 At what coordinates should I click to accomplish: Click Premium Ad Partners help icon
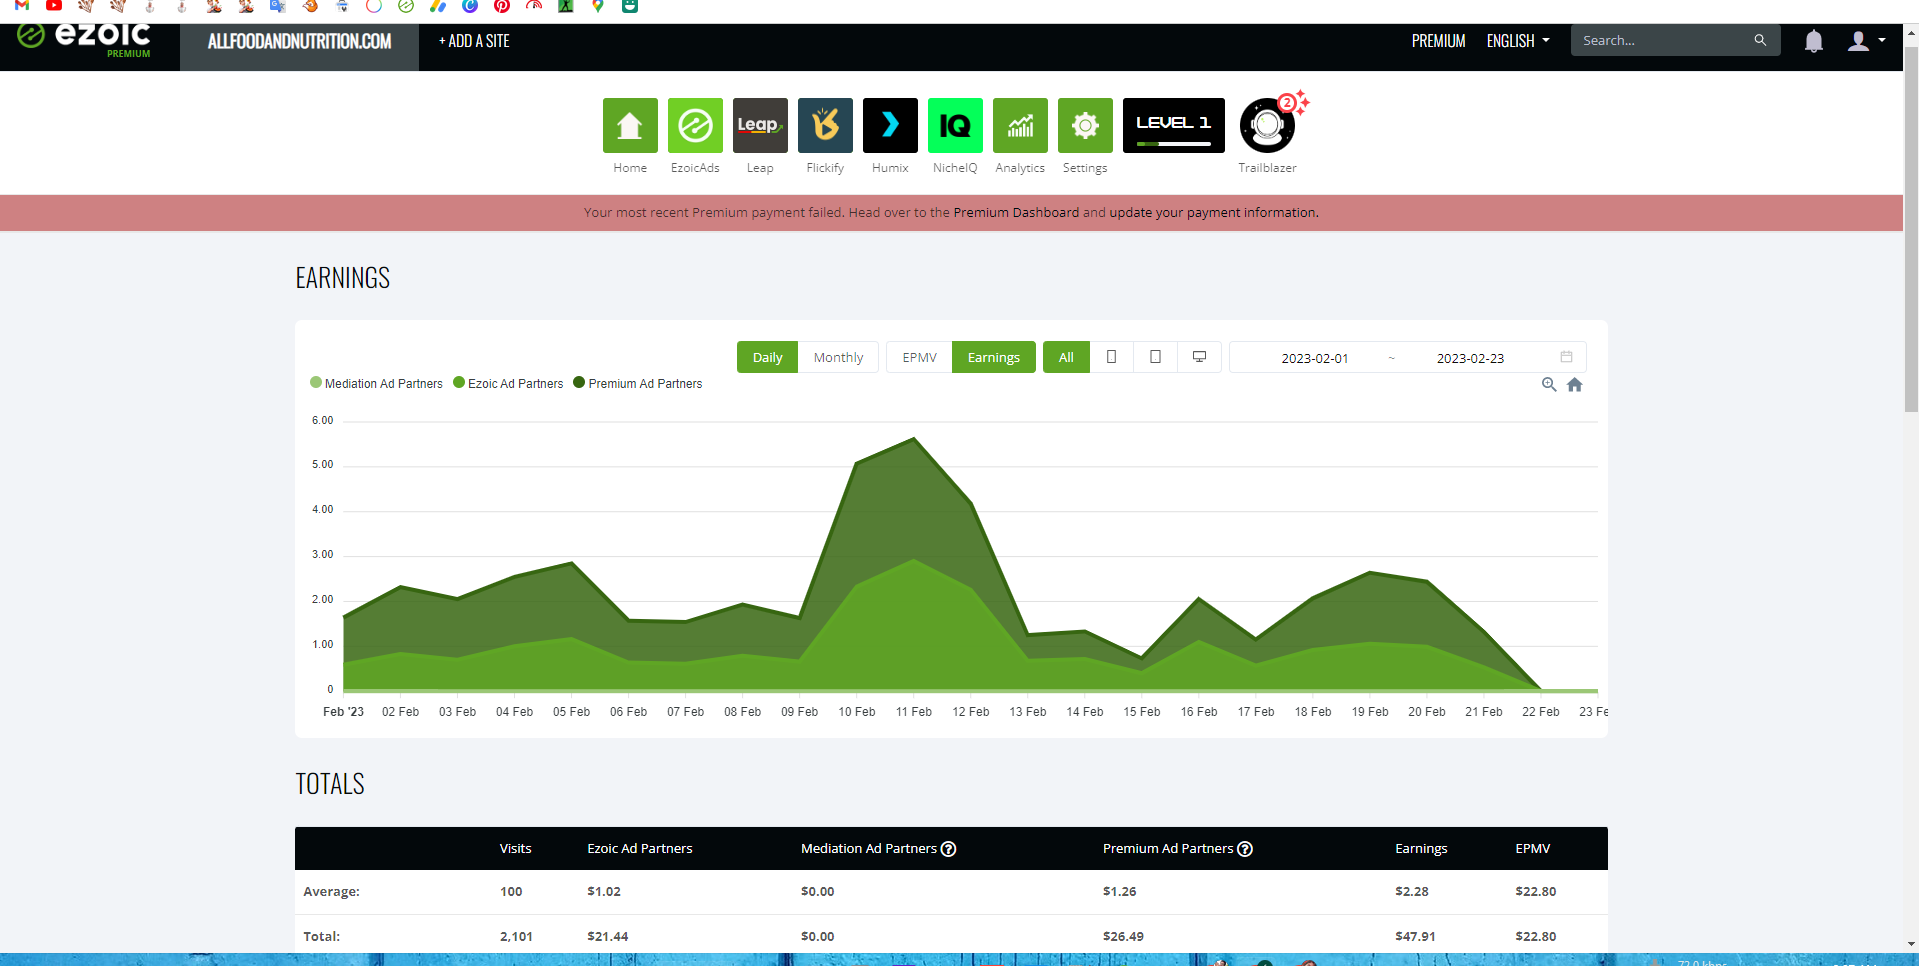(1245, 849)
